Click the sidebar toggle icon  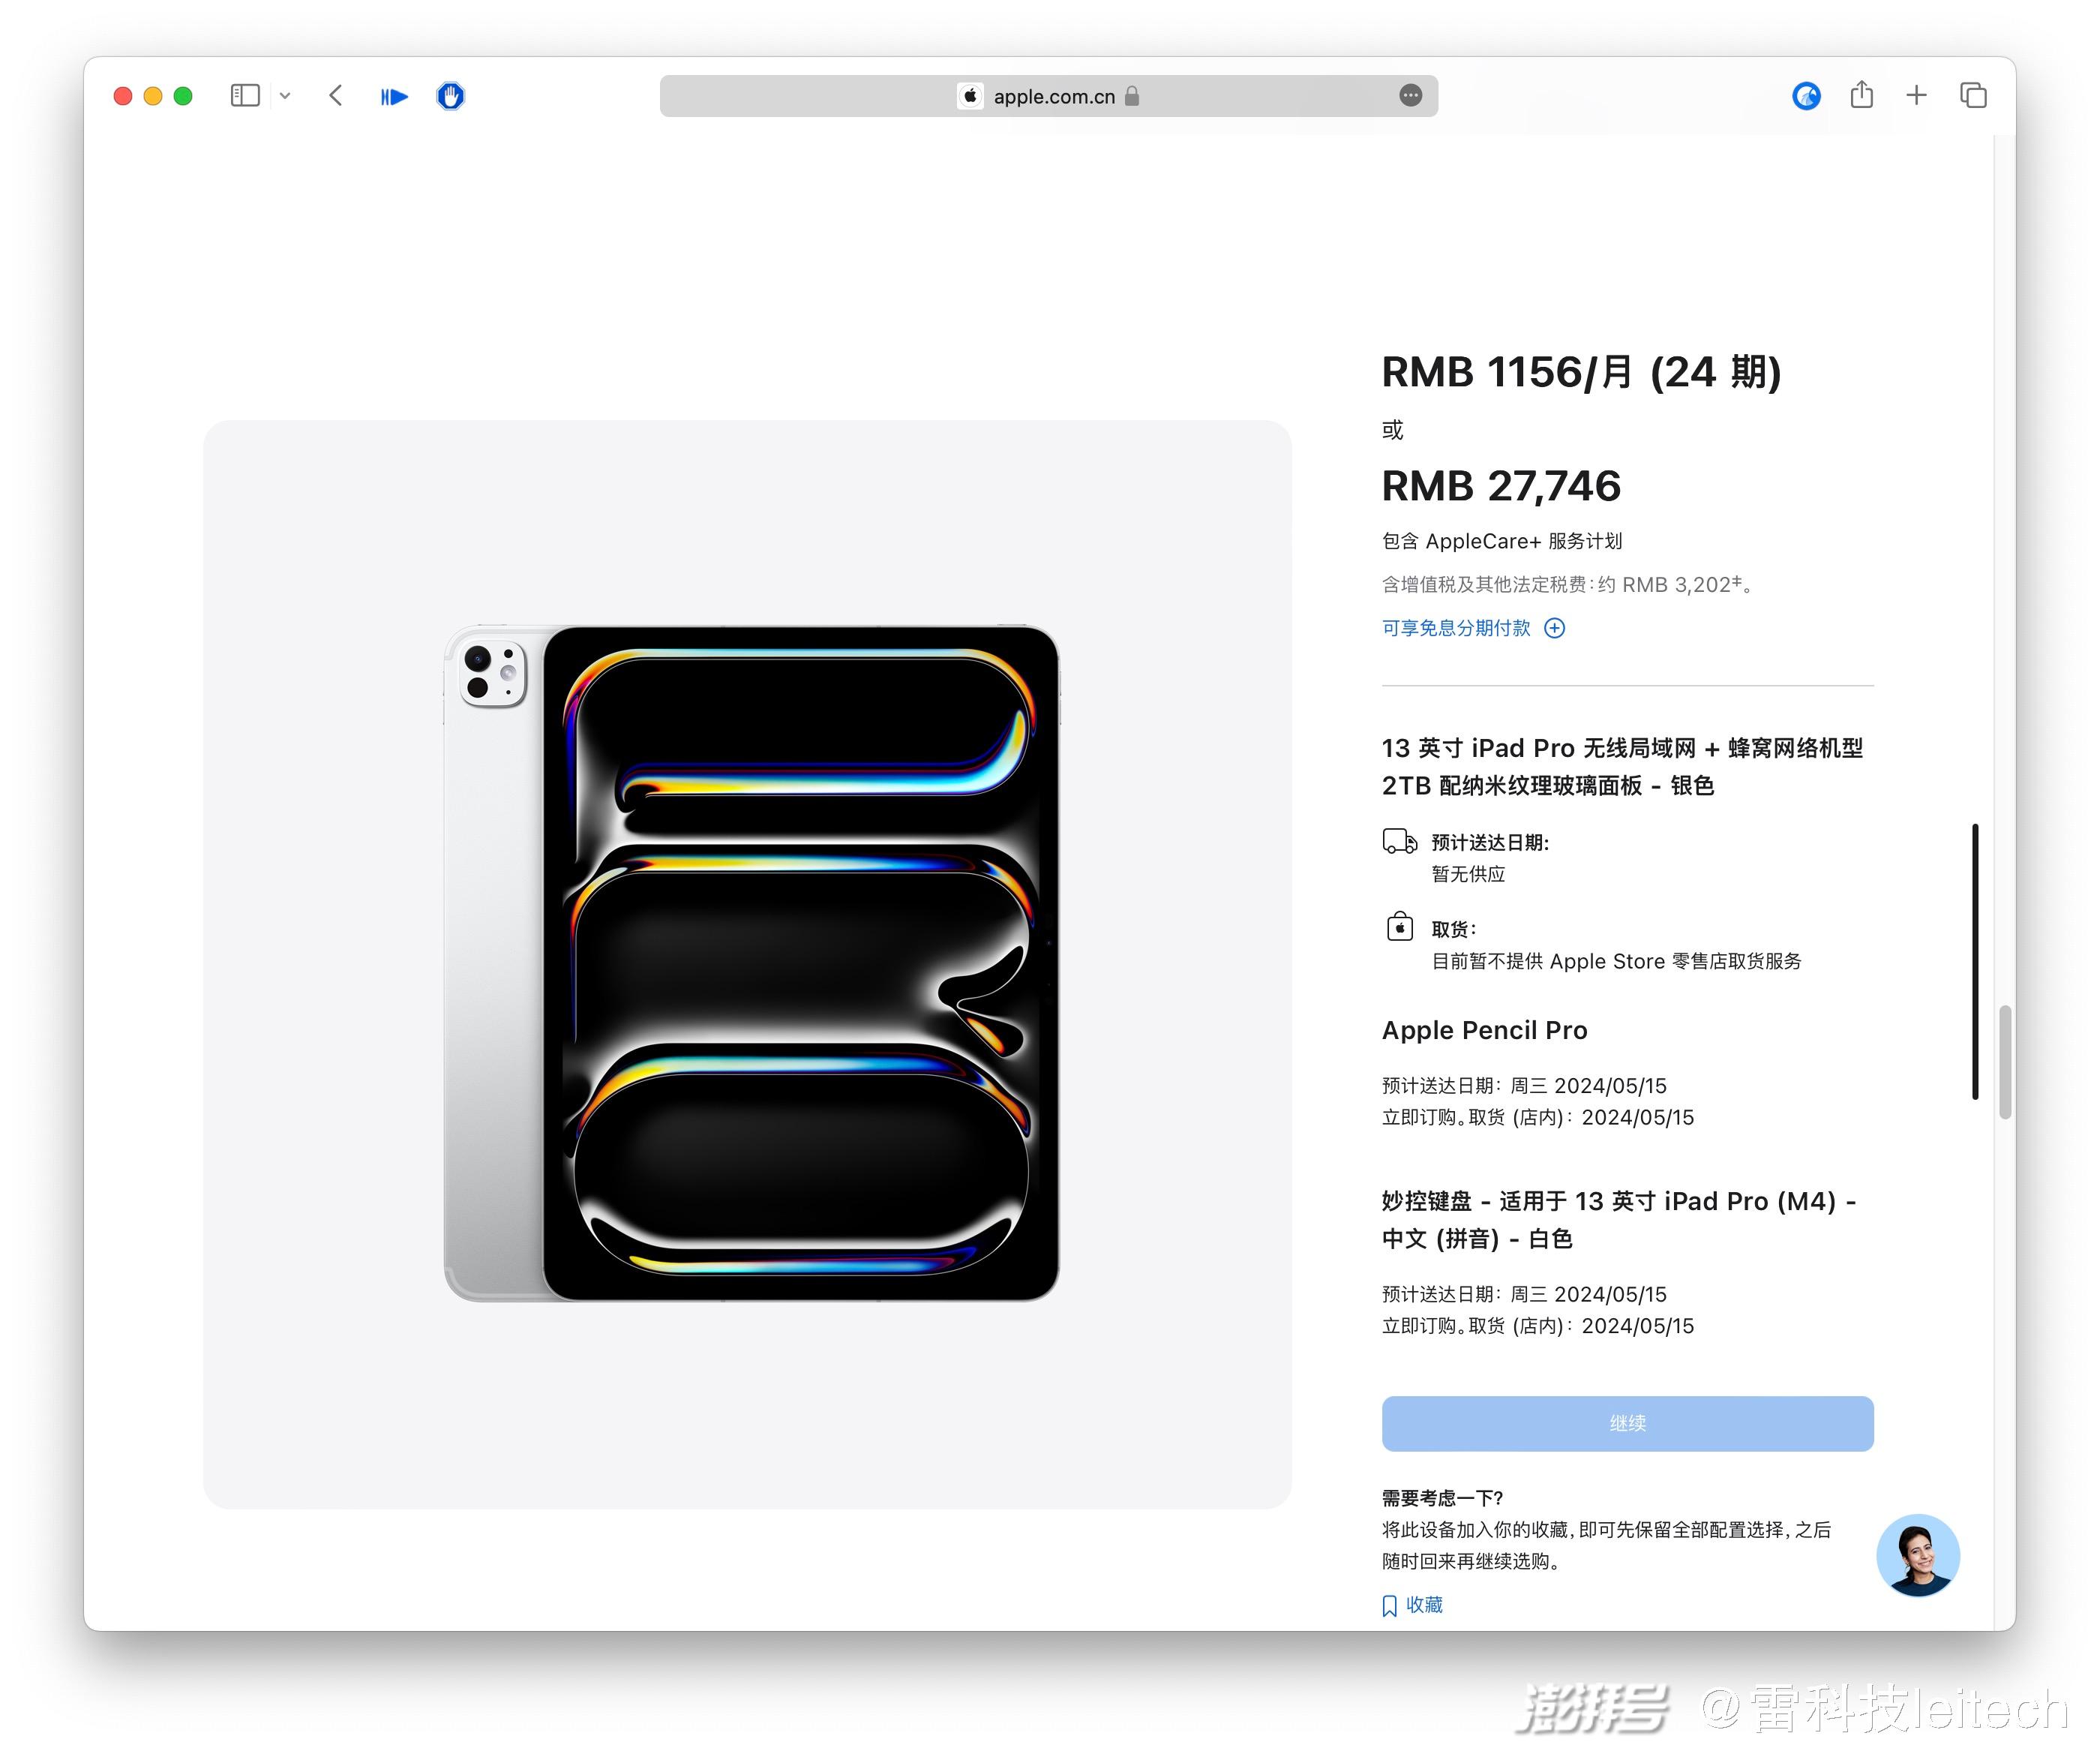coord(244,96)
